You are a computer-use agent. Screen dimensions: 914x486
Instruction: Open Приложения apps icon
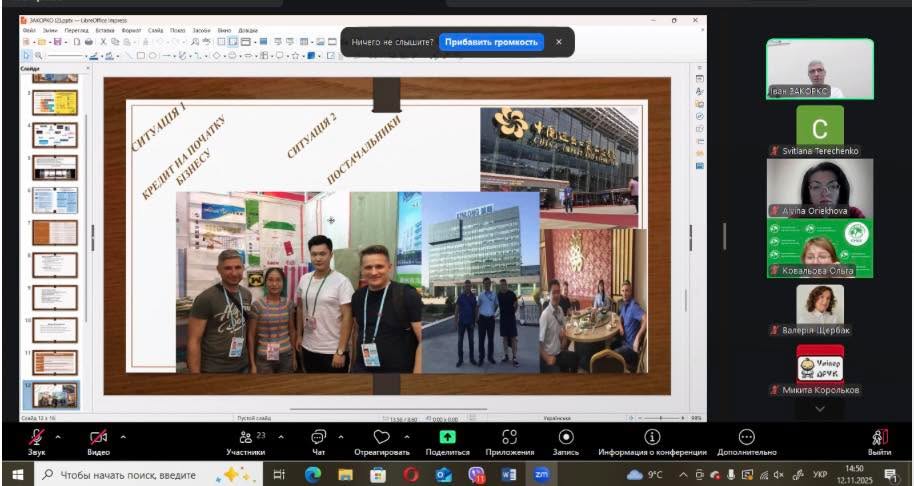pyautogui.click(x=509, y=437)
